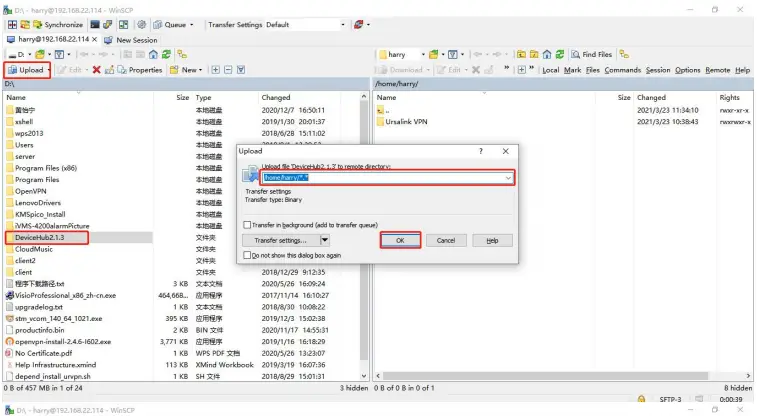
Task: Go to local home directory icon
Action: click(153, 55)
